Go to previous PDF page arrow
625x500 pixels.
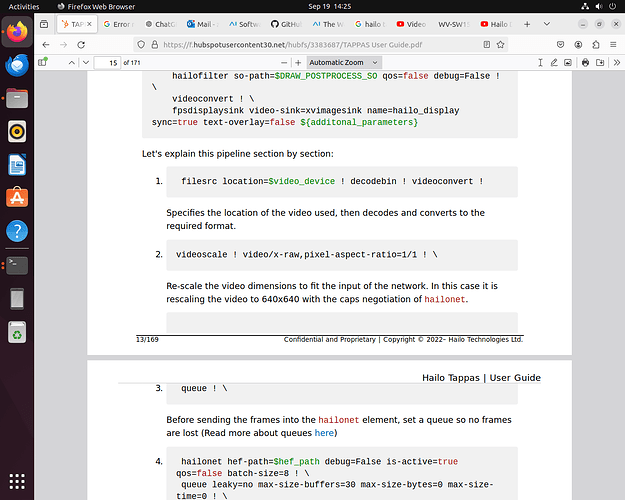tap(72, 63)
